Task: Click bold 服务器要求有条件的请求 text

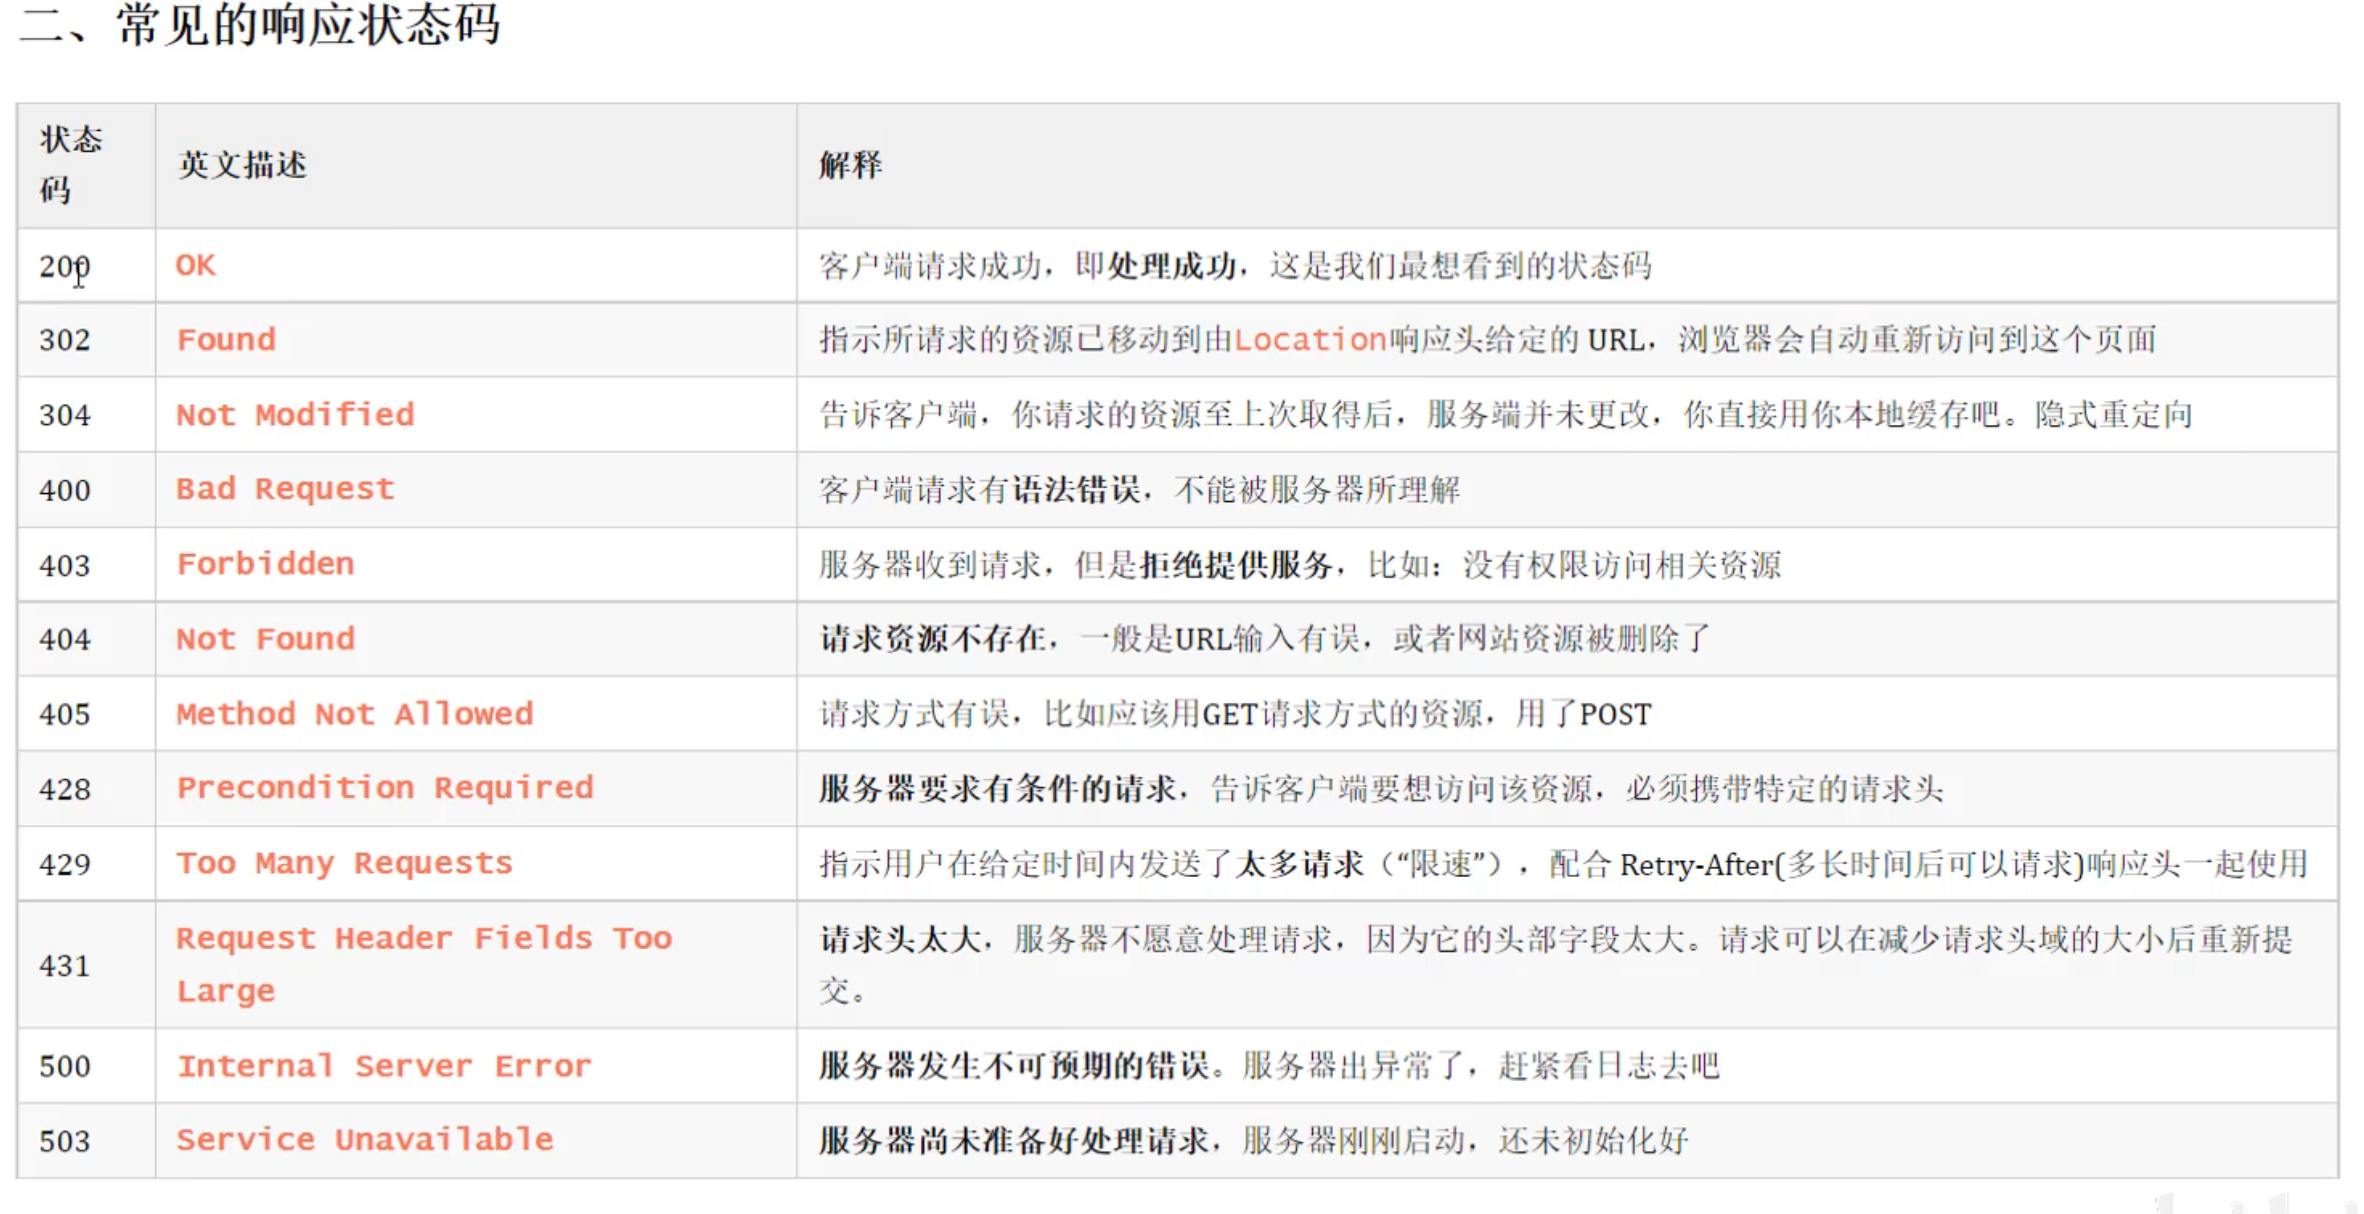Action: (997, 789)
